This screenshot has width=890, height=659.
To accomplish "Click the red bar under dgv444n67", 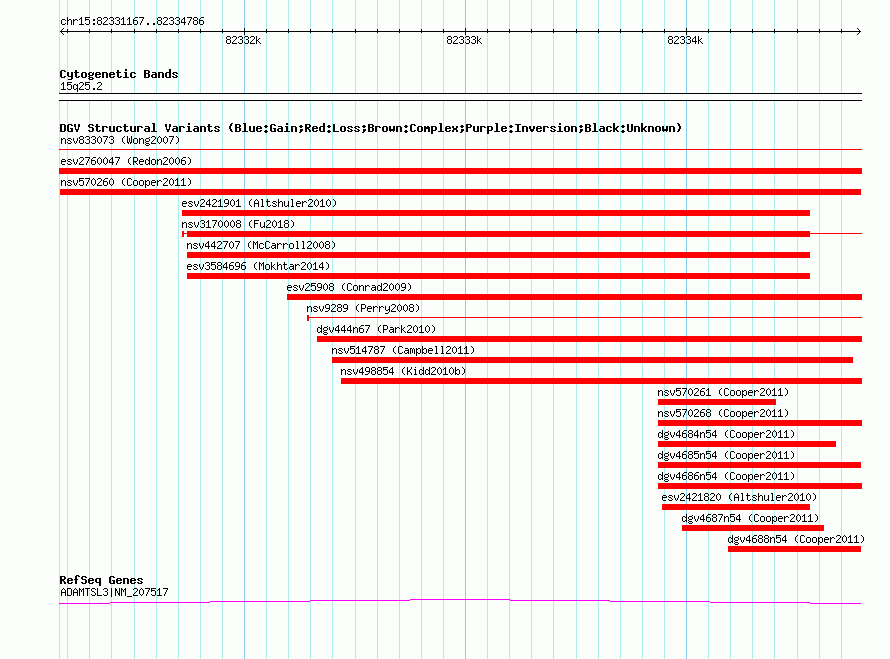I will 589,339.
